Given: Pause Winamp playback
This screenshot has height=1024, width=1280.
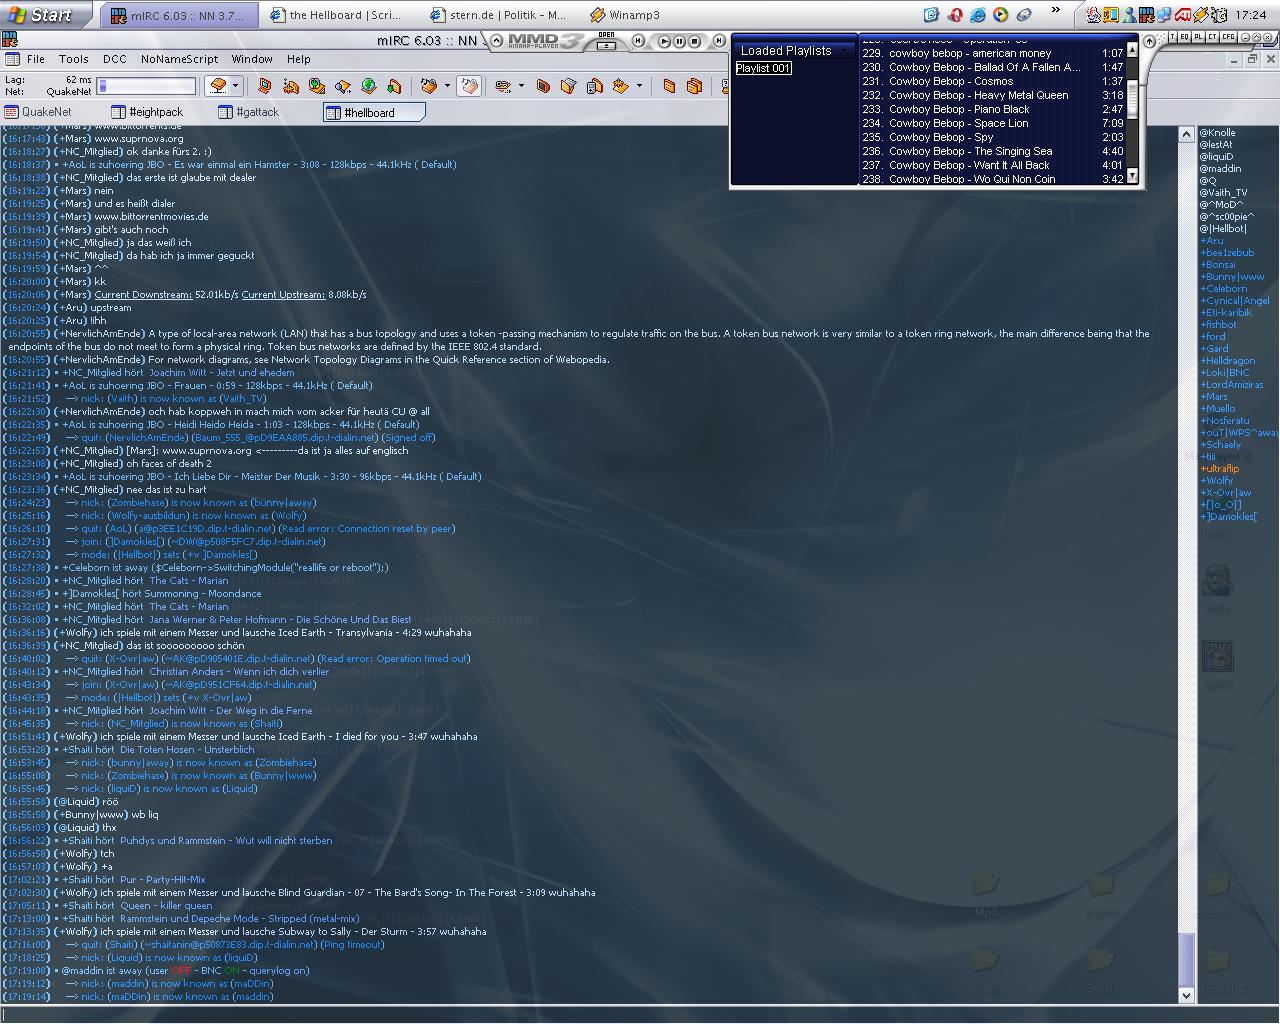Looking at the screenshot, I should click(680, 41).
